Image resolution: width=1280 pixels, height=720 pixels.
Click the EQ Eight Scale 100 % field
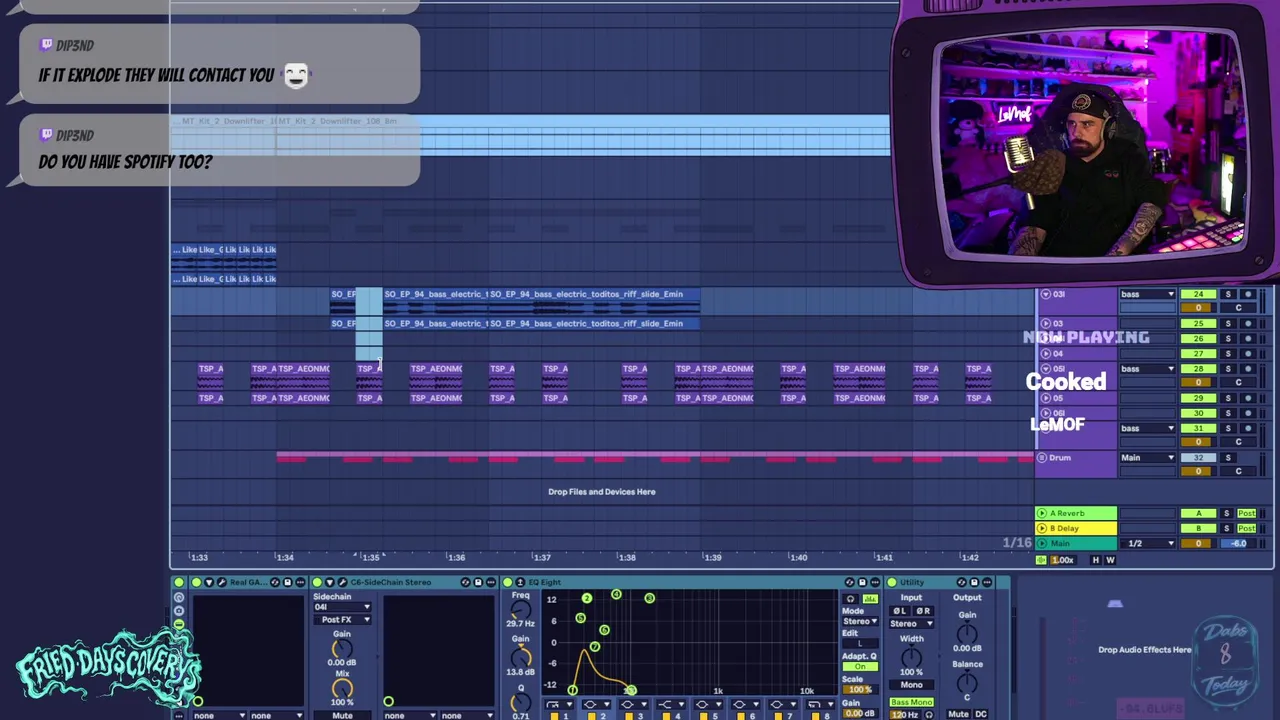[860, 689]
